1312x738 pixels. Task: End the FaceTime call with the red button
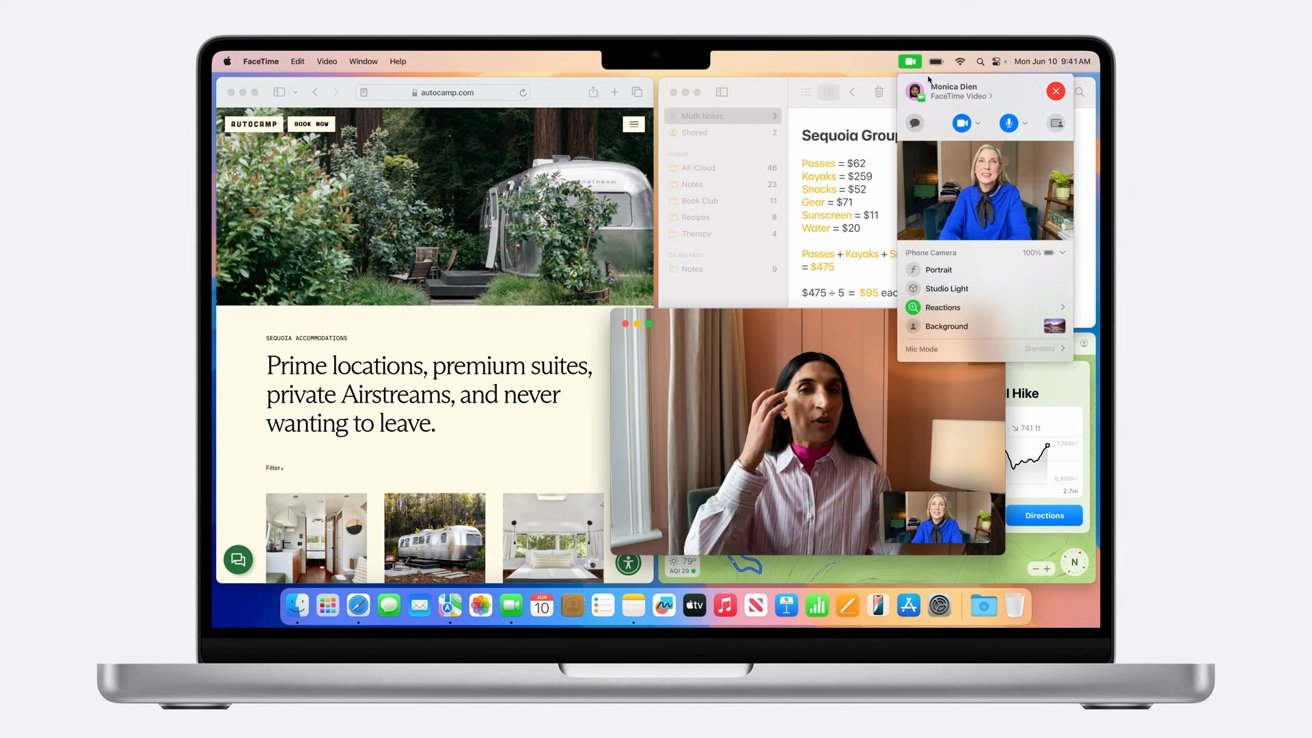pos(1055,91)
